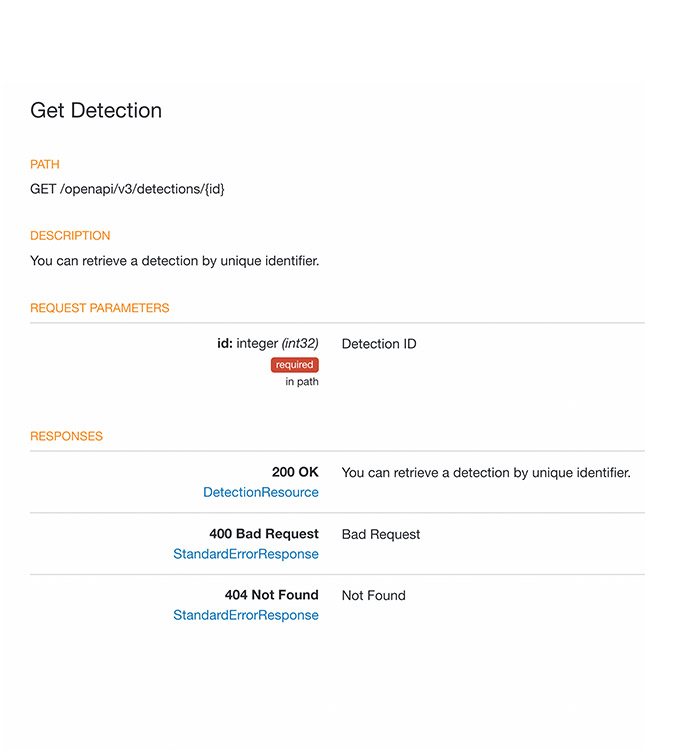675x750 pixels.
Task: Click the id: integer (int32) parameter name
Action: (268, 344)
